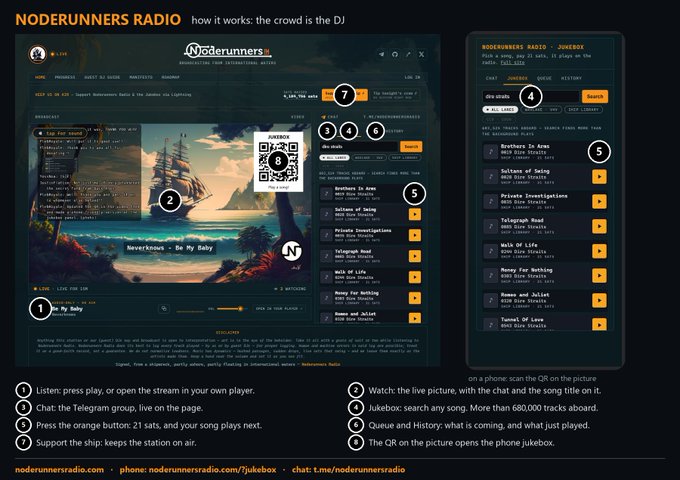Switch to the QUEUE tab in the phone view

tap(544, 78)
